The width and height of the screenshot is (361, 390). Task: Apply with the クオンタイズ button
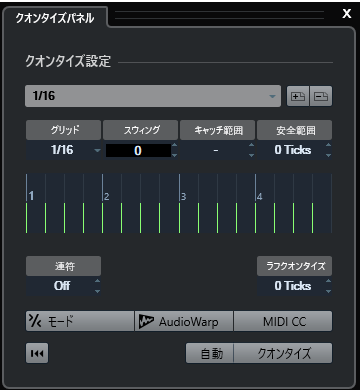tap(283, 353)
